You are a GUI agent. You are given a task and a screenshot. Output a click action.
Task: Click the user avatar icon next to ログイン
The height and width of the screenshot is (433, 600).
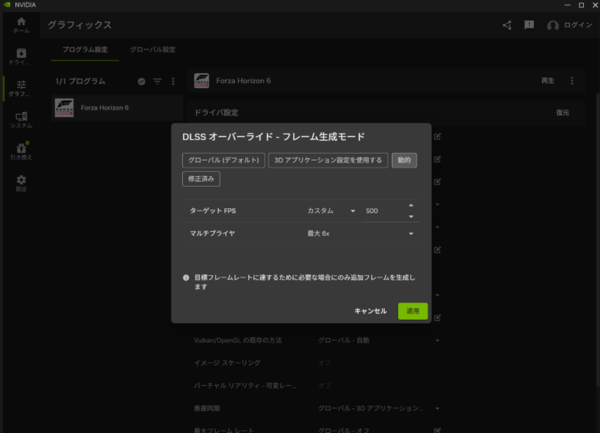[x=553, y=25]
